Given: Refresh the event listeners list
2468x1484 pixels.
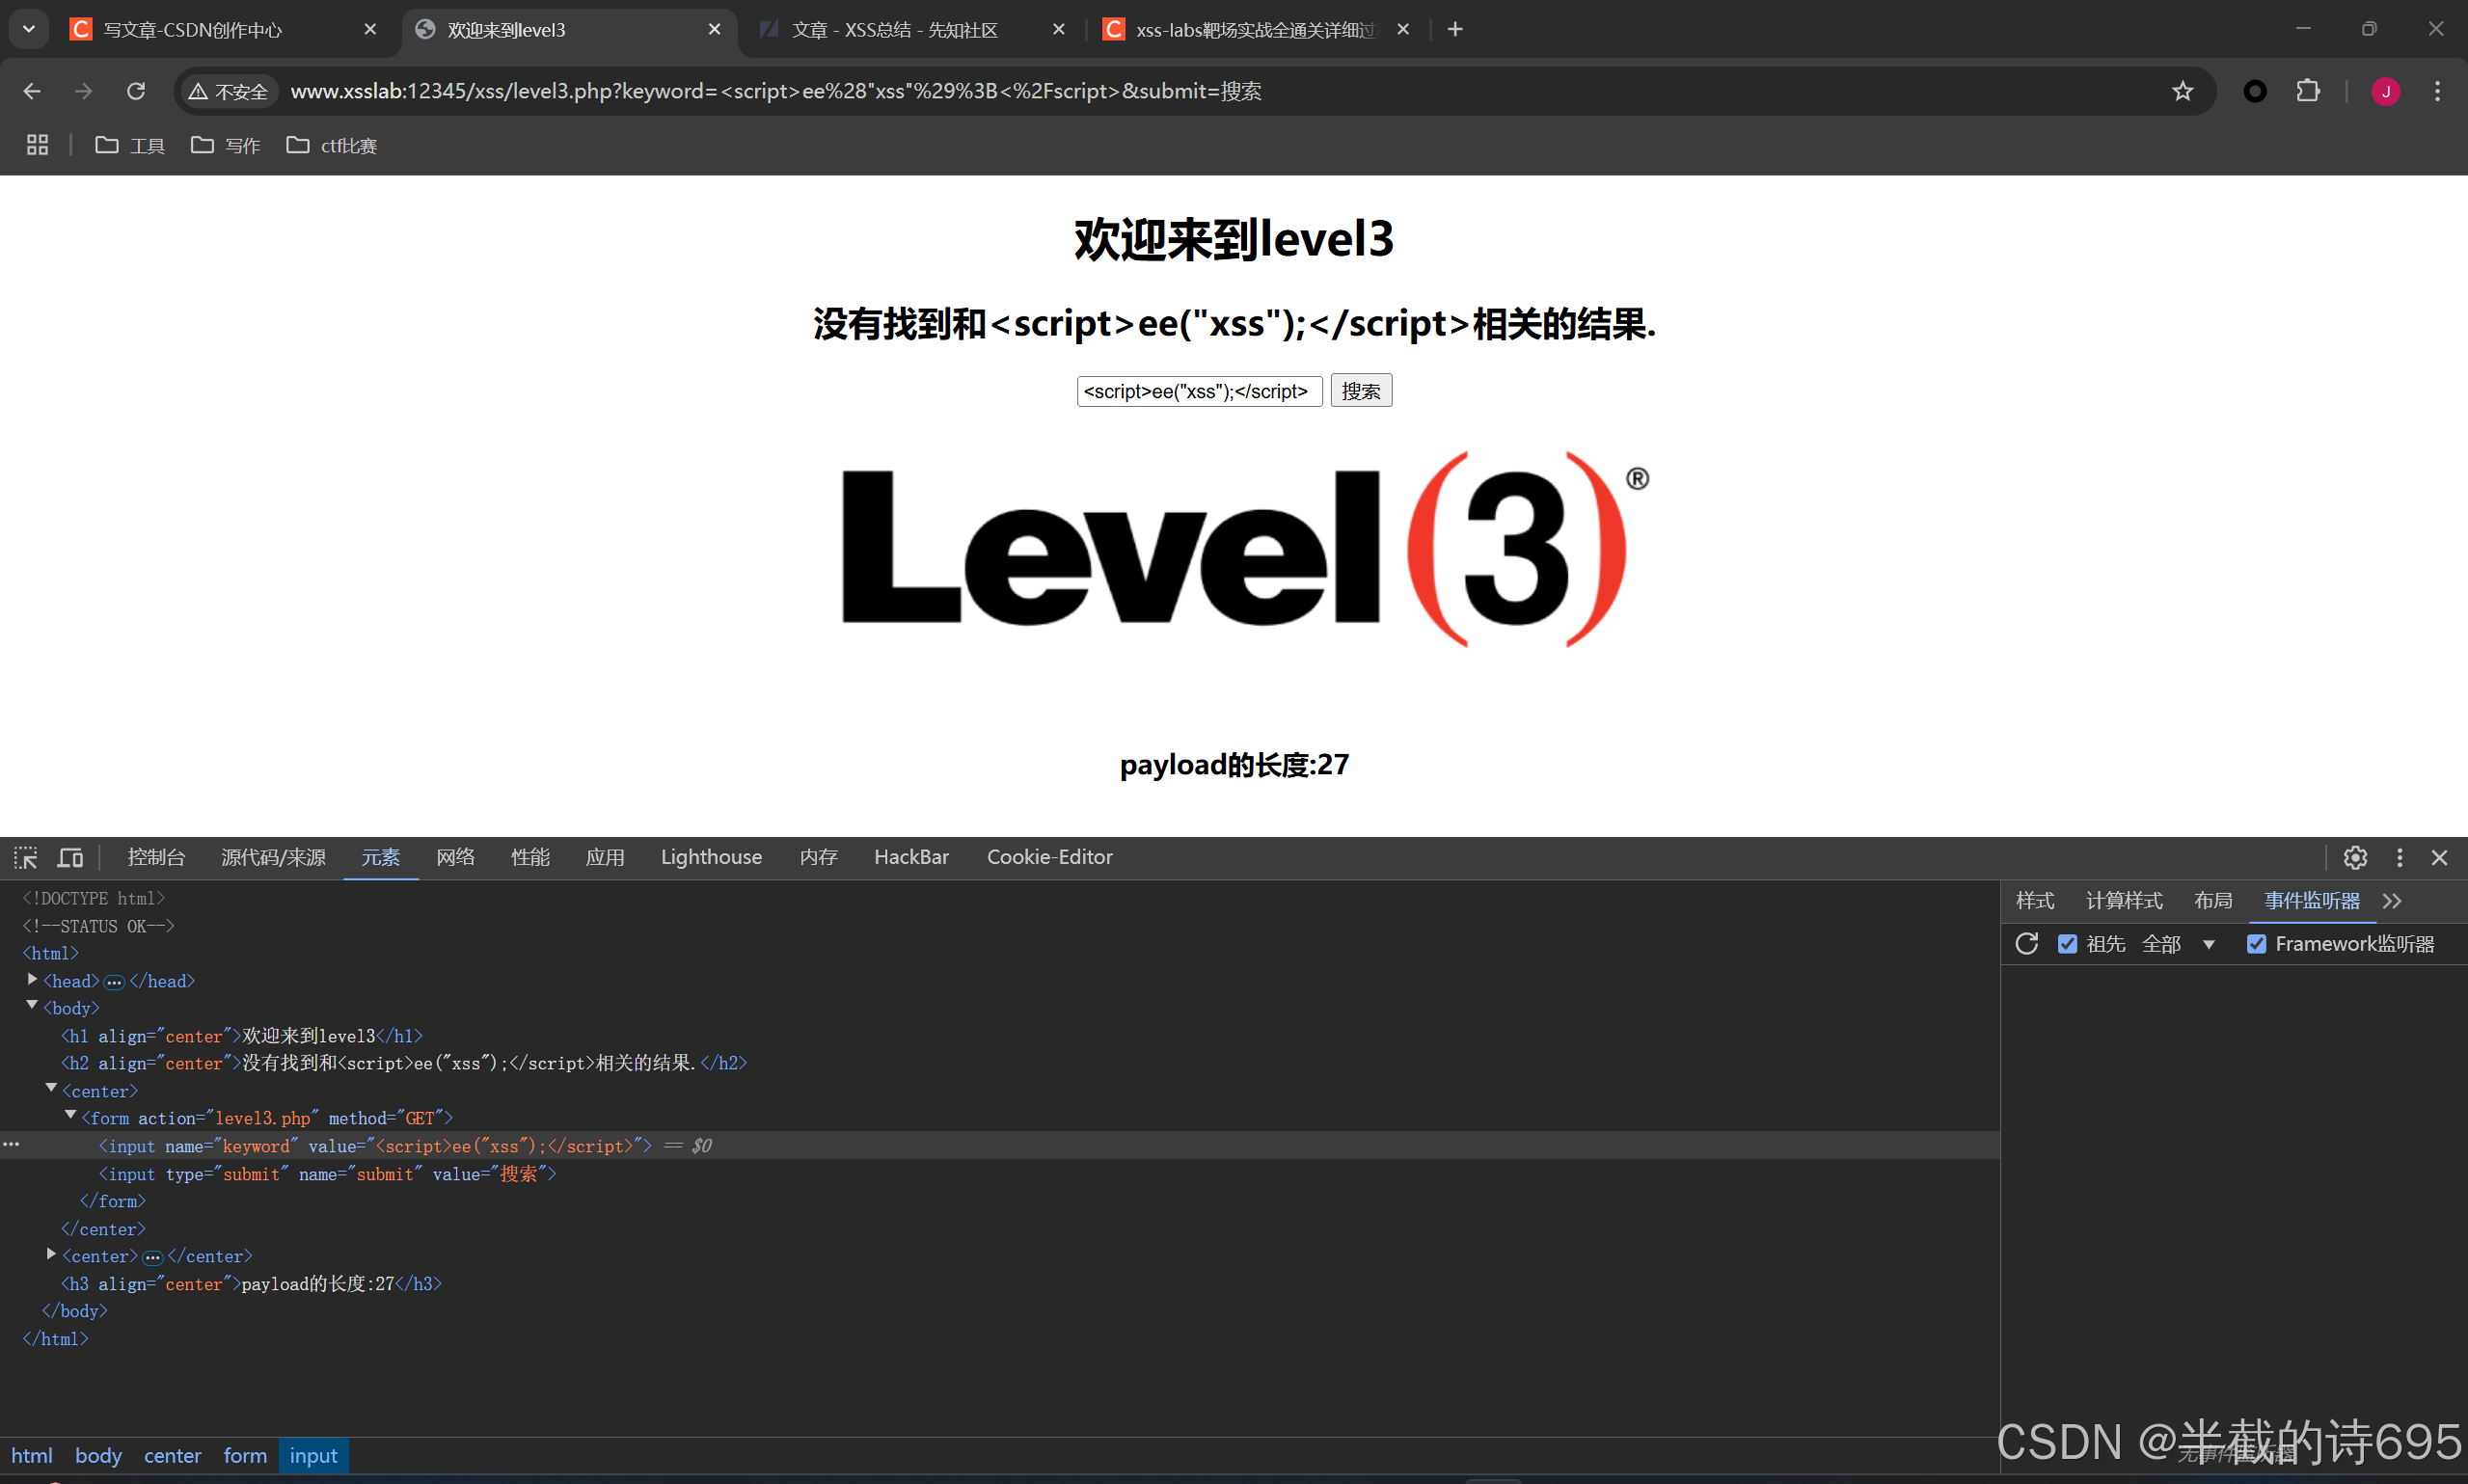Looking at the screenshot, I should click(x=2026, y=943).
